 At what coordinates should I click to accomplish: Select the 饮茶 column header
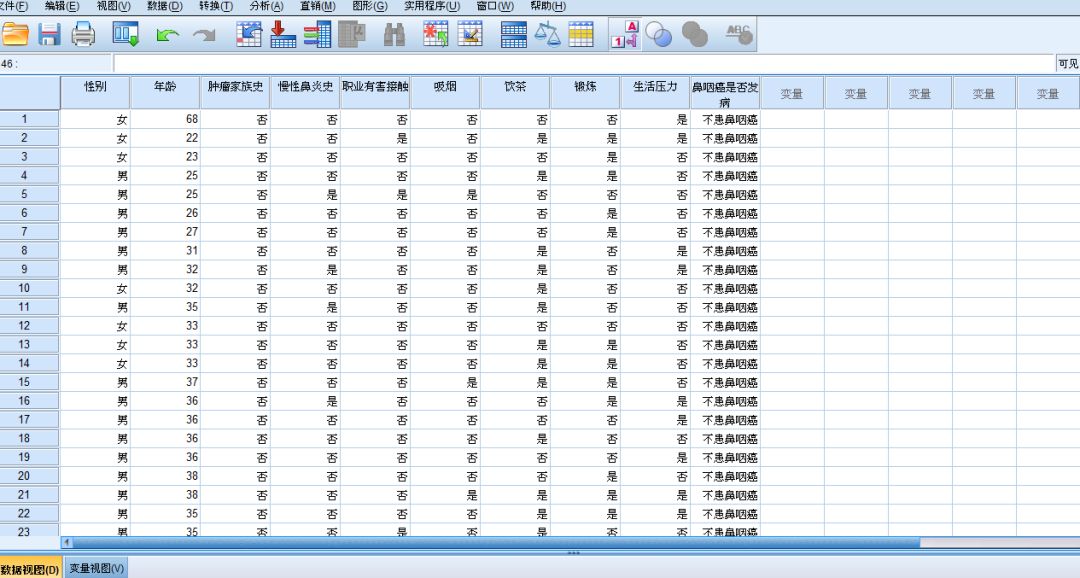[x=516, y=92]
